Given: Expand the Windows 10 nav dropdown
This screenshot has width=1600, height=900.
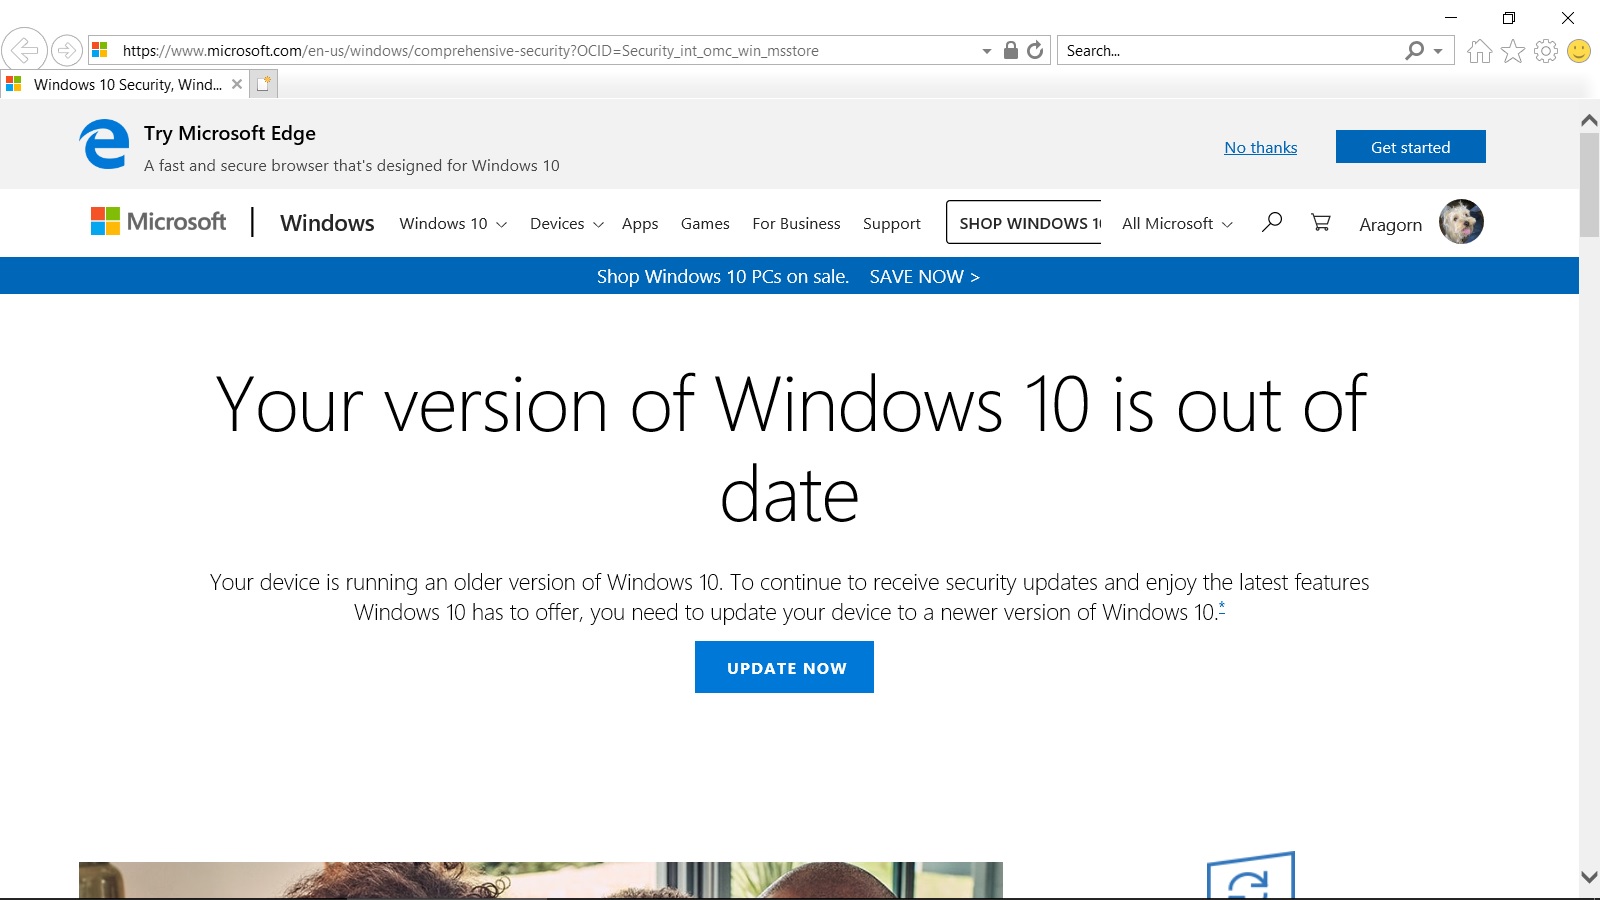Looking at the screenshot, I should [x=453, y=224].
